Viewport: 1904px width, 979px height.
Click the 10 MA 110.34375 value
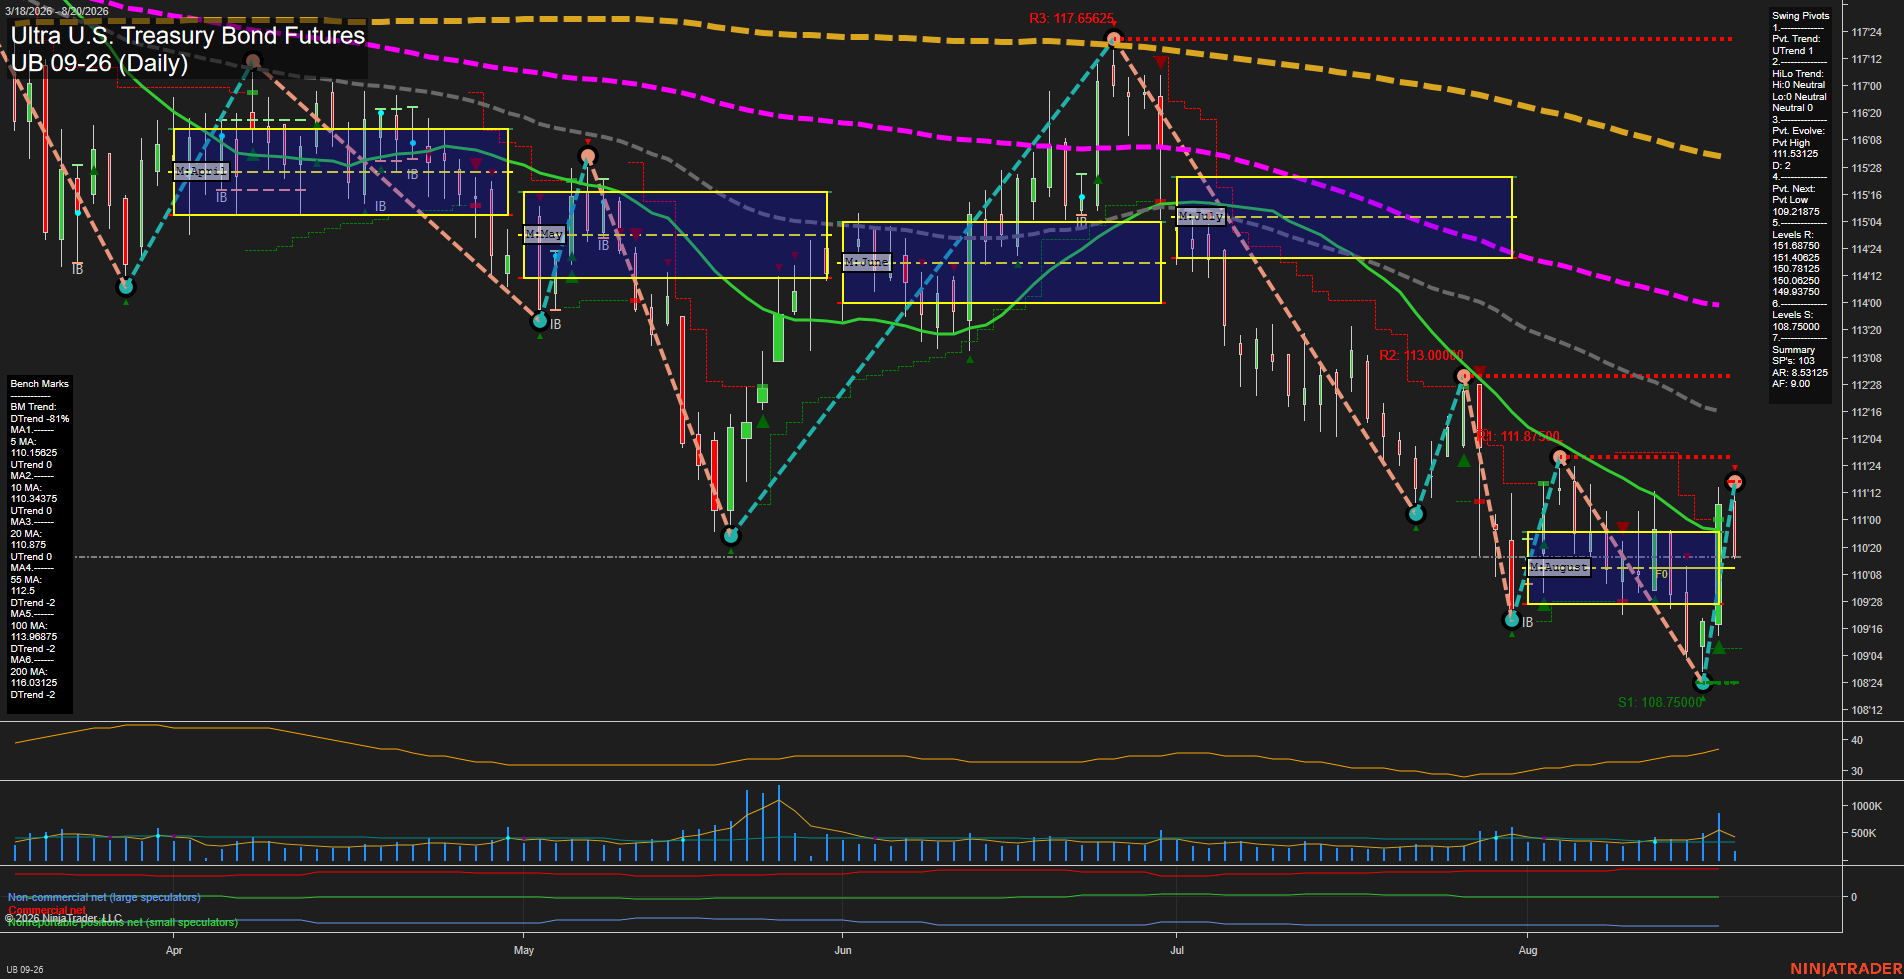pos(34,499)
